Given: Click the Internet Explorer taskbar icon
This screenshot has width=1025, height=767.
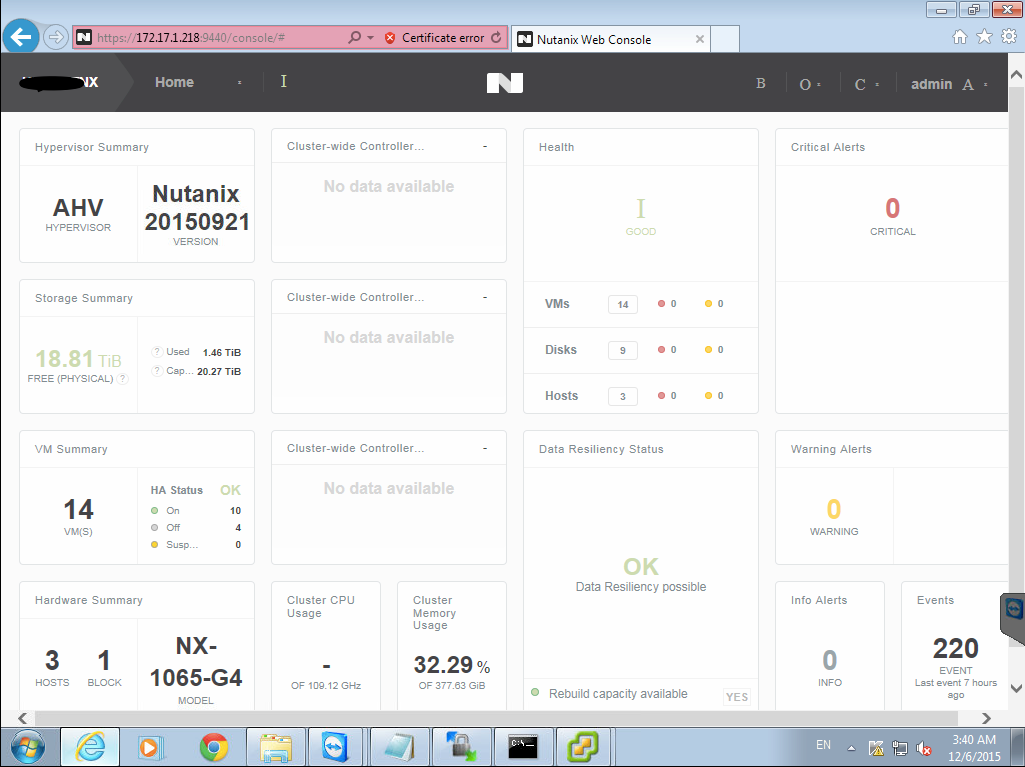Looking at the screenshot, I should [x=90, y=747].
